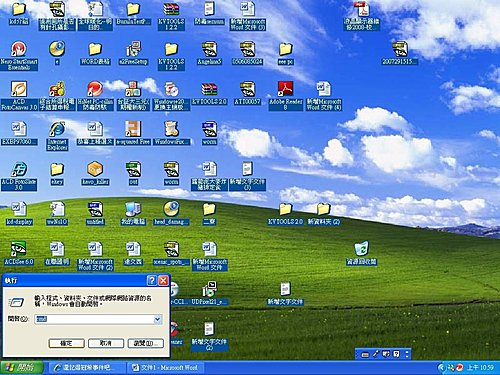The height and width of the screenshot is (375, 500).
Task: Click the help icon on language bar
Action: tap(396, 354)
